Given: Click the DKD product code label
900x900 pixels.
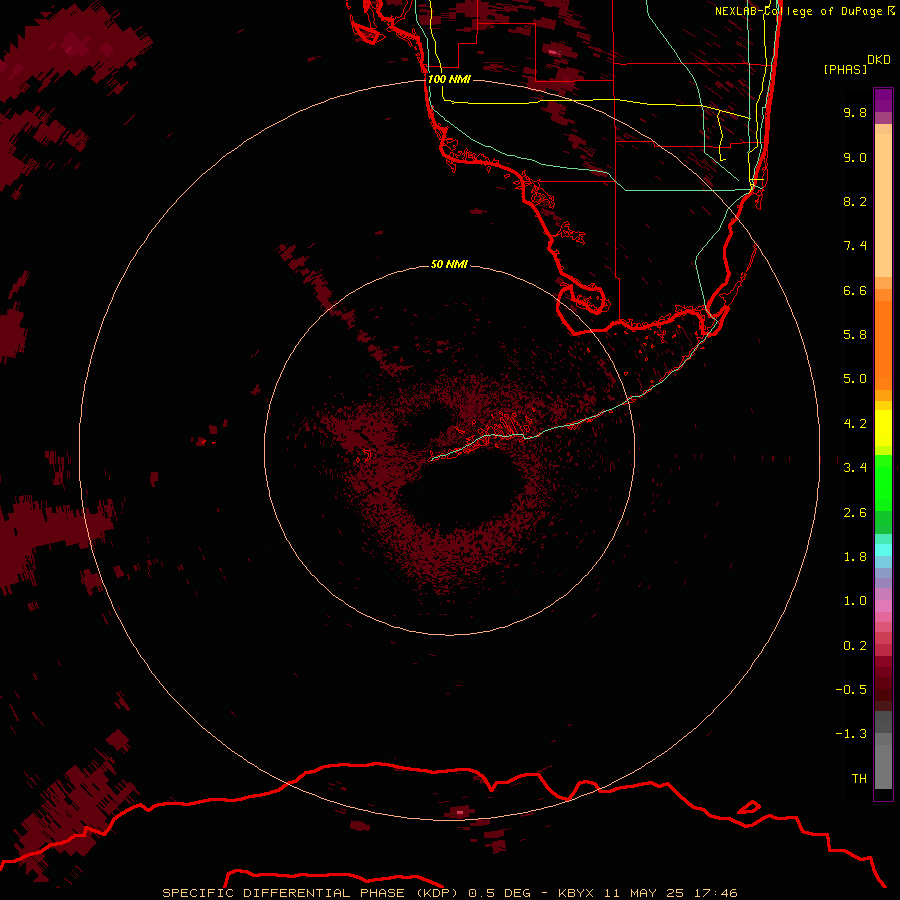Looking at the screenshot, I should (x=879, y=60).
